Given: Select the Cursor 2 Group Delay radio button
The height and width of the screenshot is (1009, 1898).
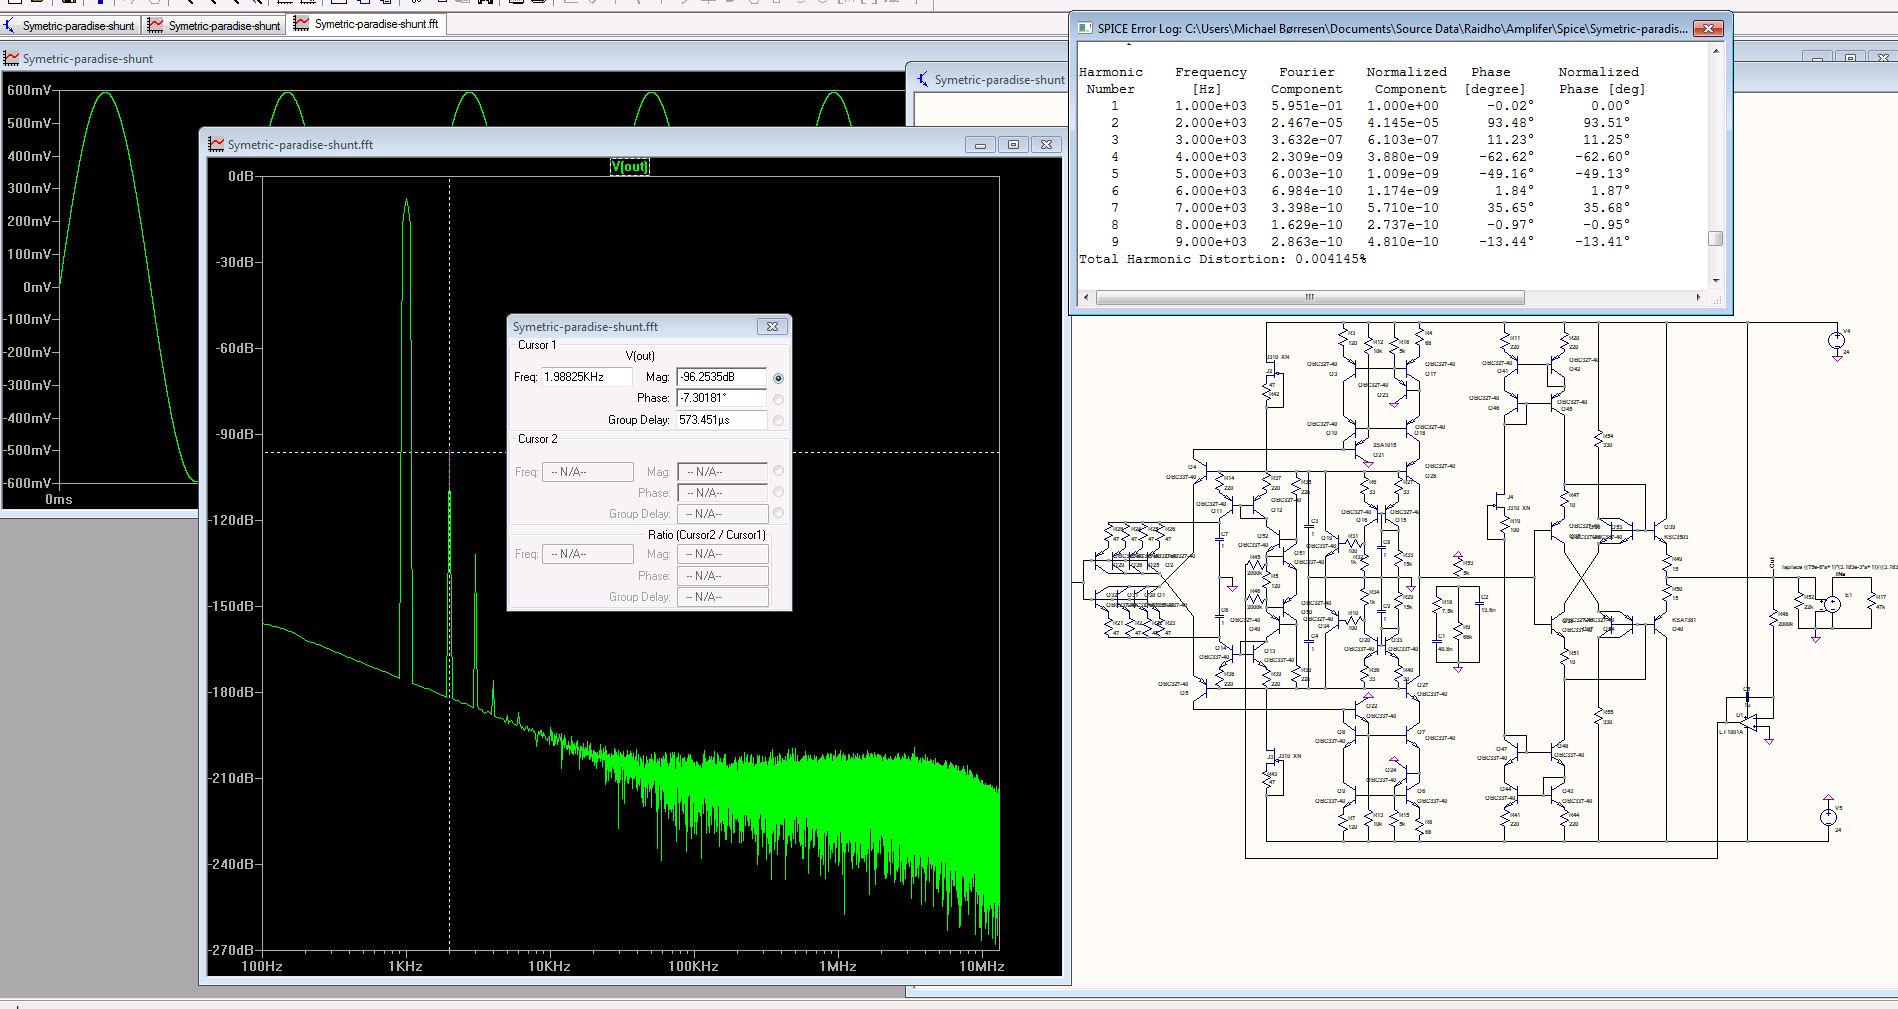Looking at the screenshot, I should 778,513.
